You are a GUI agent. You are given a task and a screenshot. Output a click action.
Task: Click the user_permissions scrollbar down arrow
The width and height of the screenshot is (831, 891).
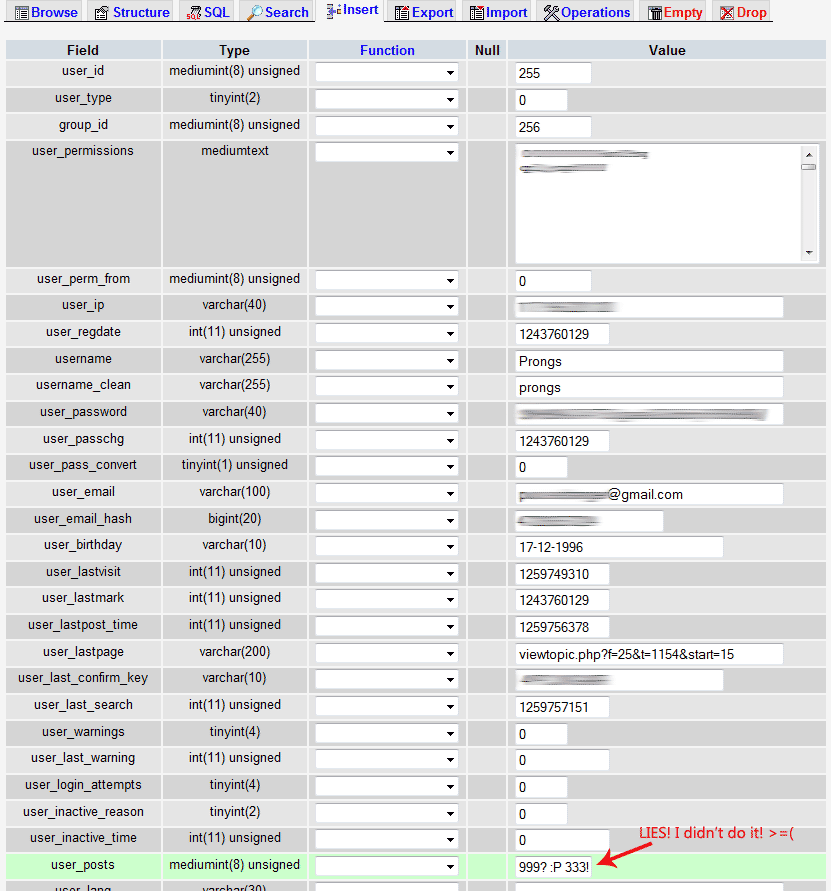pos(809,253)
